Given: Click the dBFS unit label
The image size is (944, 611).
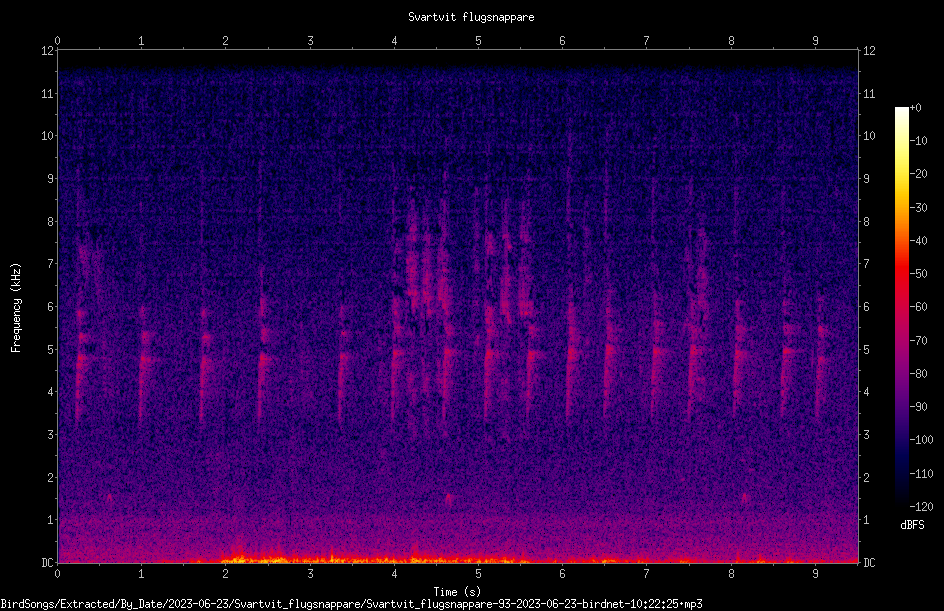Looking at the screenshot, I should tap(912, 525).
